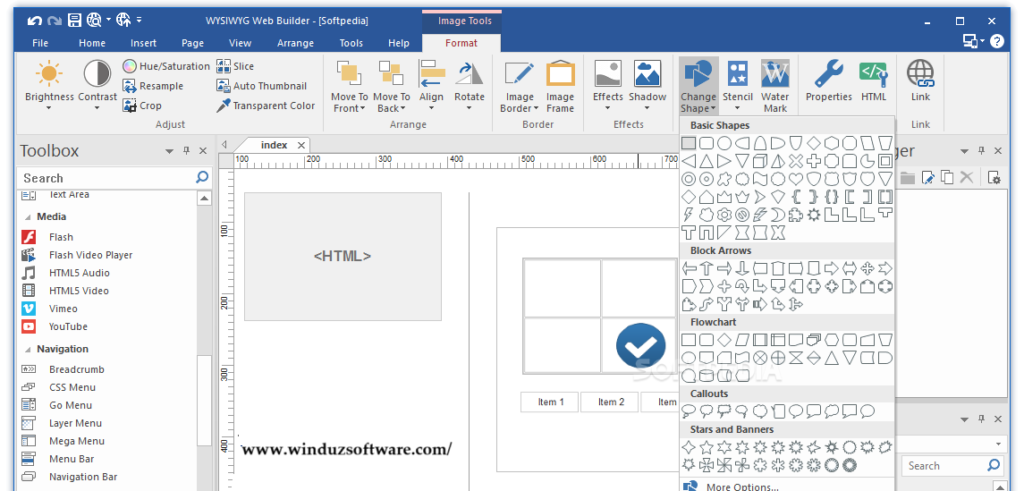Click the Undo icon in title bar
Viewport: 1024px width, 491px height.
[x=35, y=20]
